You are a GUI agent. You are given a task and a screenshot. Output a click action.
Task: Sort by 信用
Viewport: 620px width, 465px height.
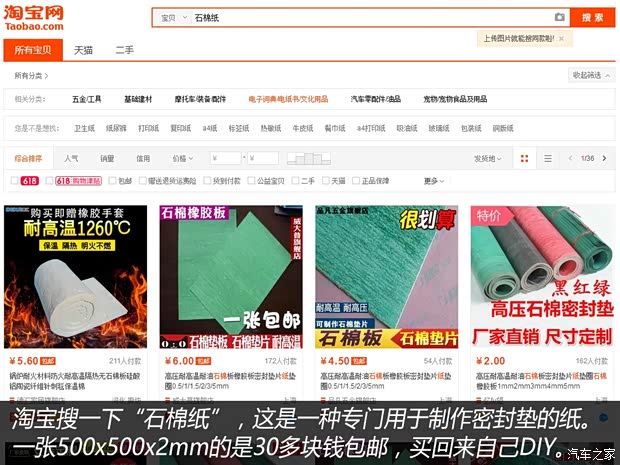click(143, 159)
